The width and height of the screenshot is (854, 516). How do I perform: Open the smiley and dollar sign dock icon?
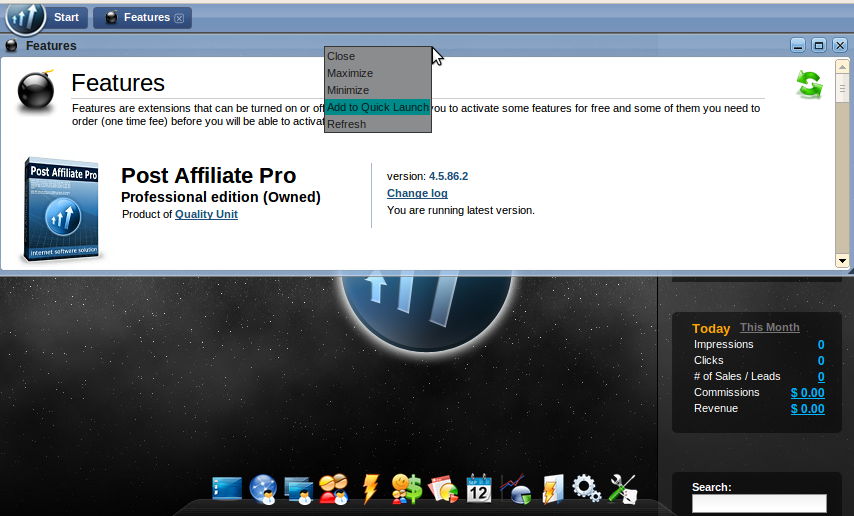click(x=407, y=488)
